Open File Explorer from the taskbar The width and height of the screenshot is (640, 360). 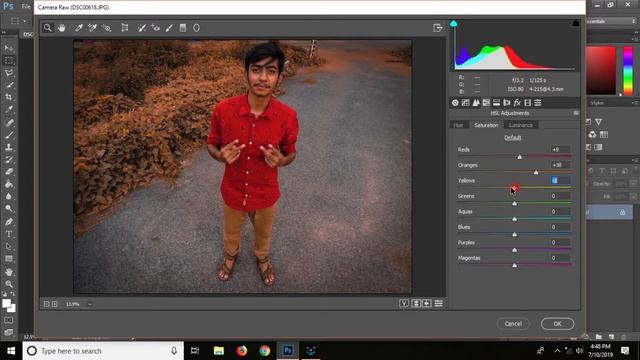219,351
